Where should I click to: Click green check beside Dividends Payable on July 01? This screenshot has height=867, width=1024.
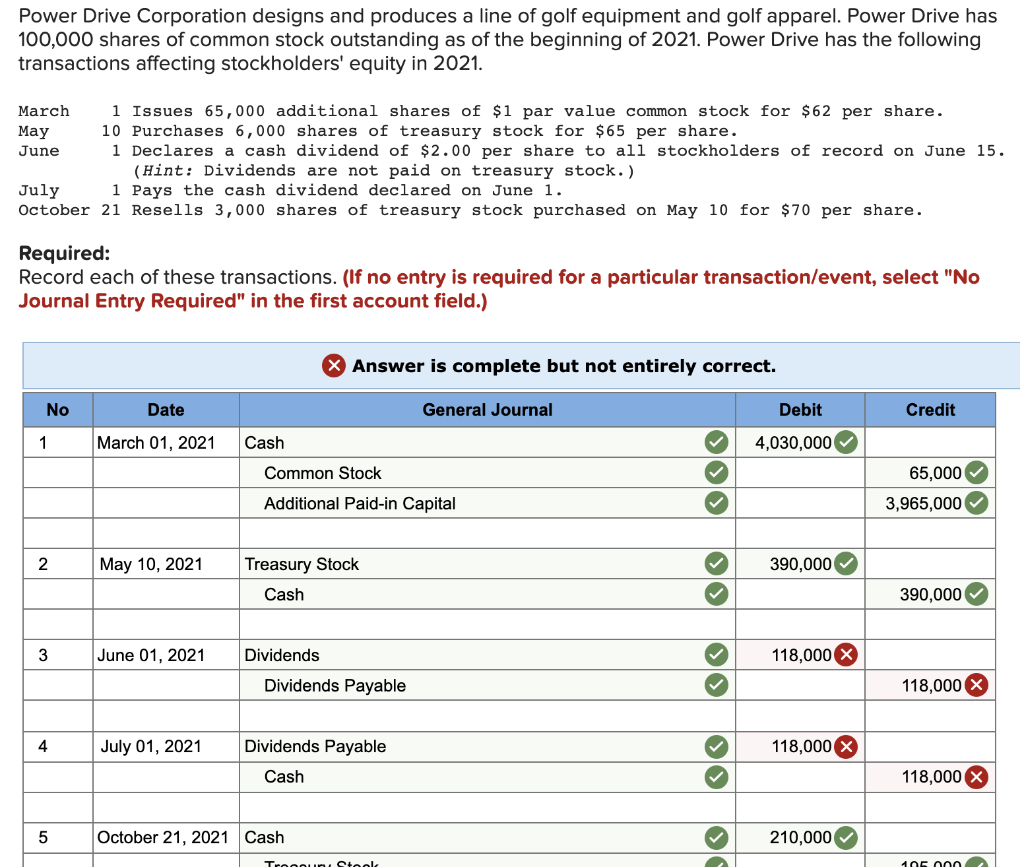pos(716,746)
